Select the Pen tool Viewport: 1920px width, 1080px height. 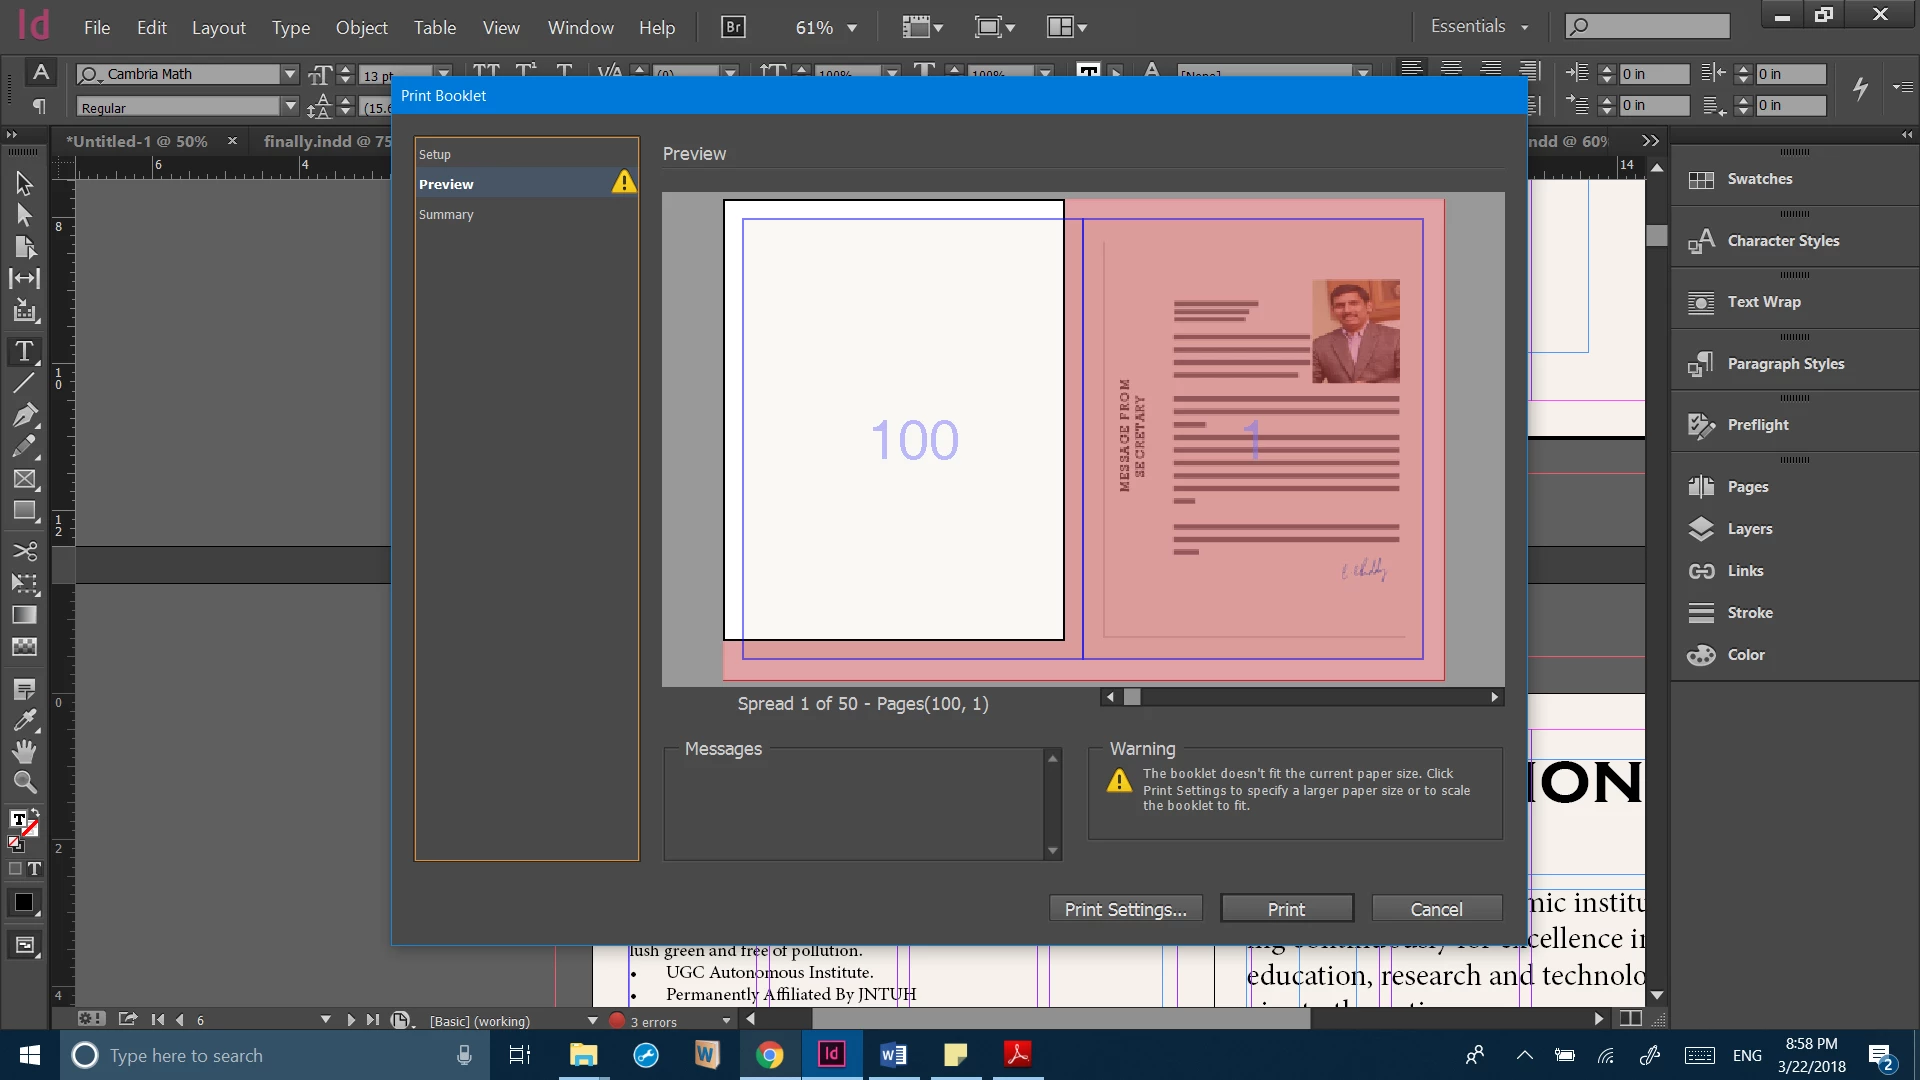pyautogui.click(x=24, y=415)
